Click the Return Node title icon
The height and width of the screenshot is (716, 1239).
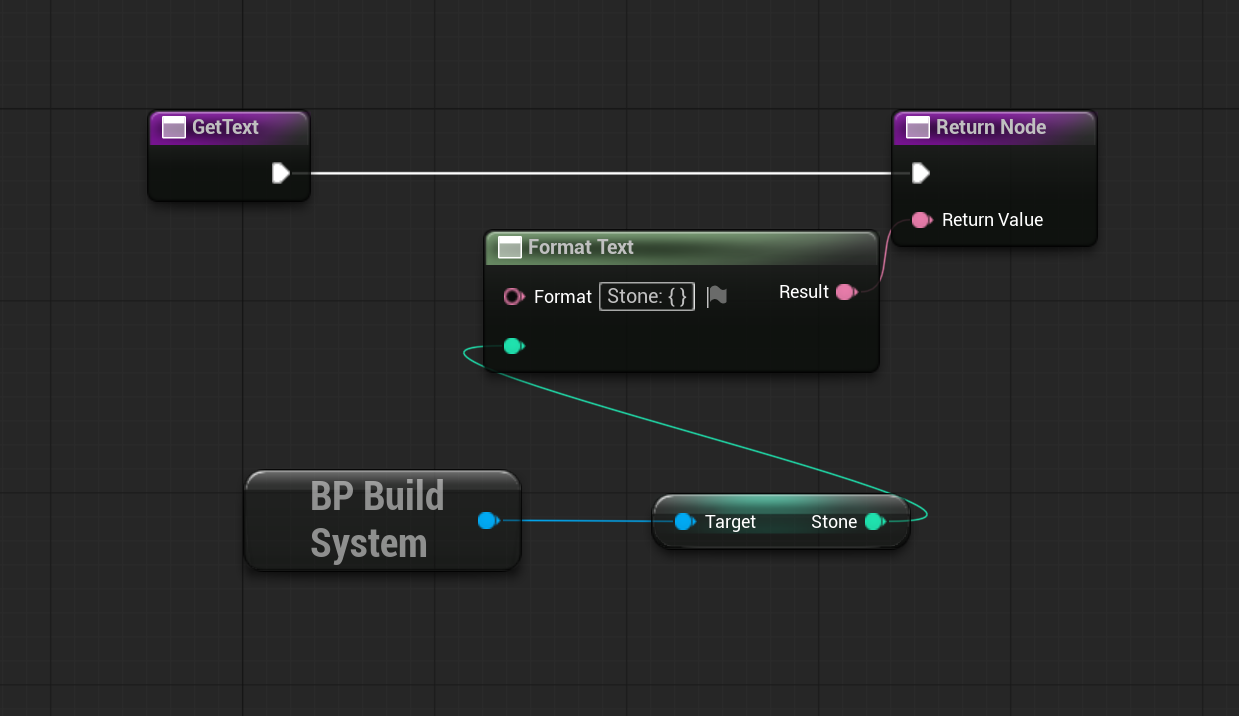click(x=918, y=128)
